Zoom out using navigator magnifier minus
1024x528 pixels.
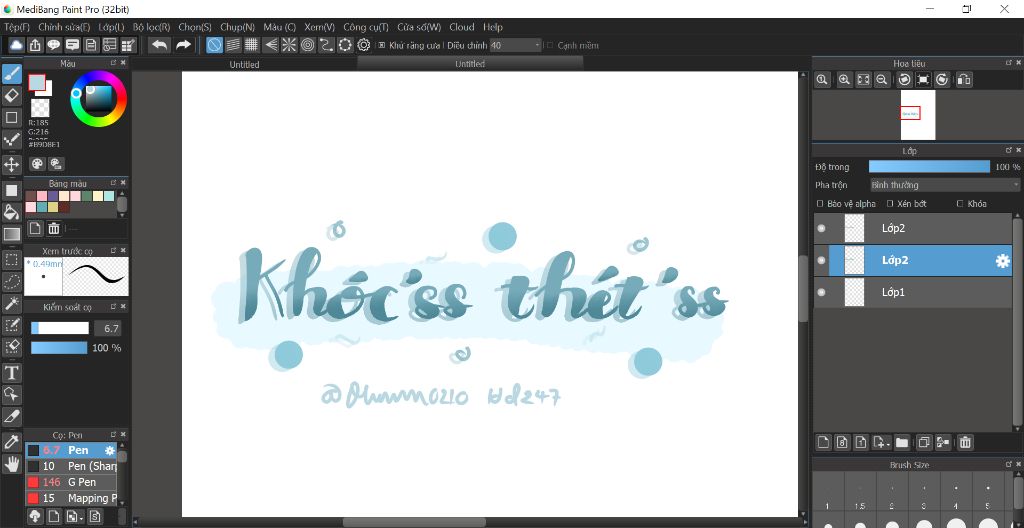pos(882,80)
